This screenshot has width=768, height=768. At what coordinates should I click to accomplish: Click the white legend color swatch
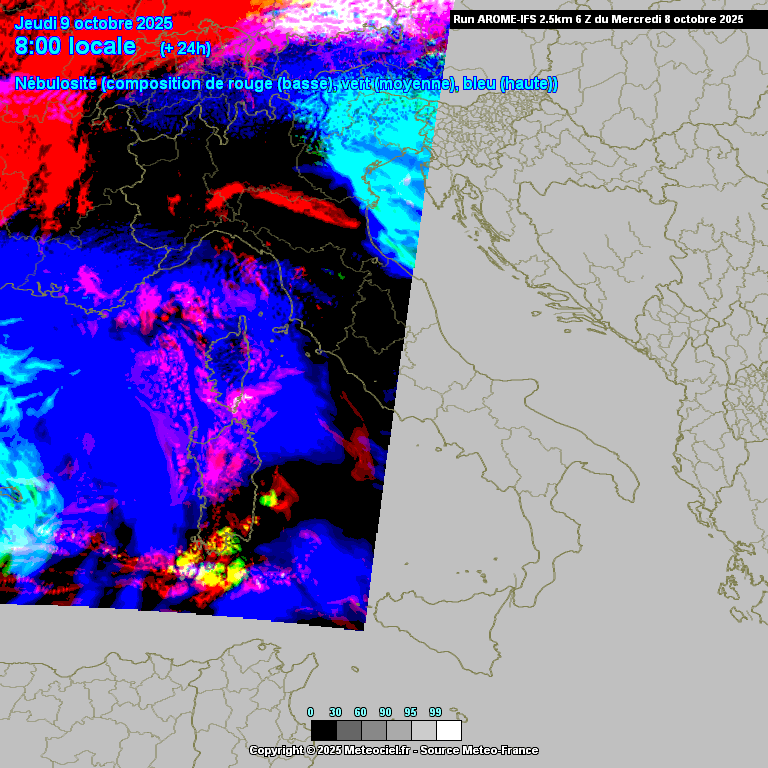pyautogui.click(x=449, y=730)
